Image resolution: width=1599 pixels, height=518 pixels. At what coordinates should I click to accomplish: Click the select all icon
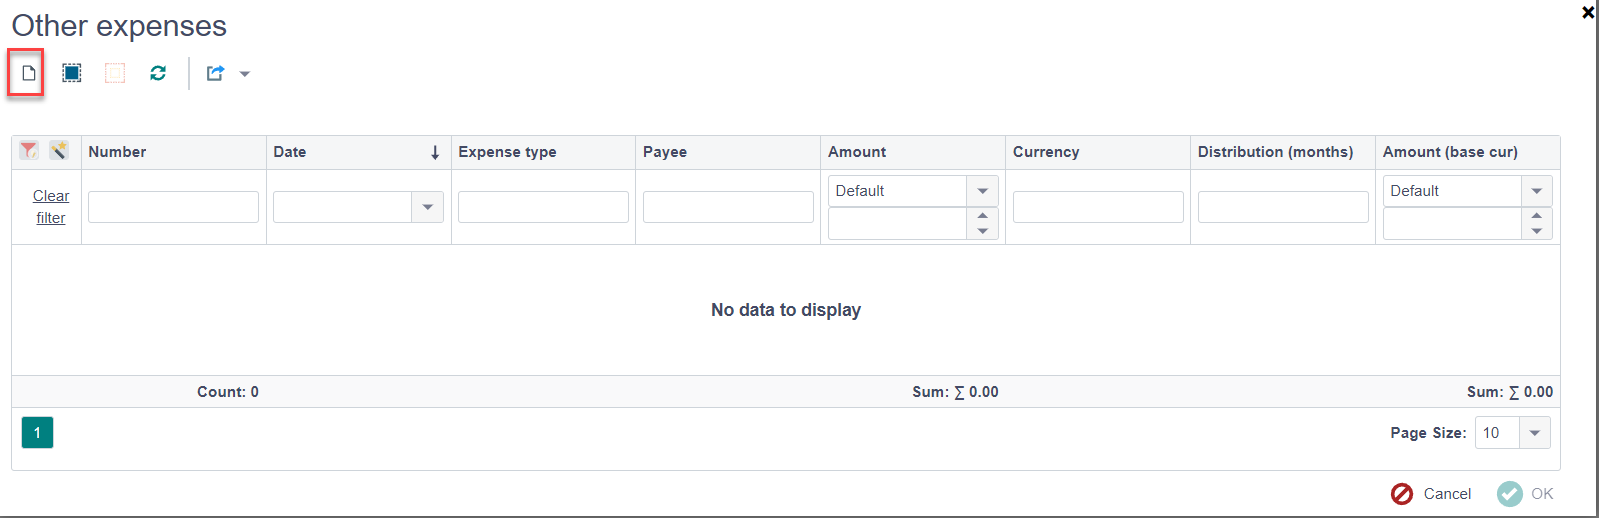(72, 73)
